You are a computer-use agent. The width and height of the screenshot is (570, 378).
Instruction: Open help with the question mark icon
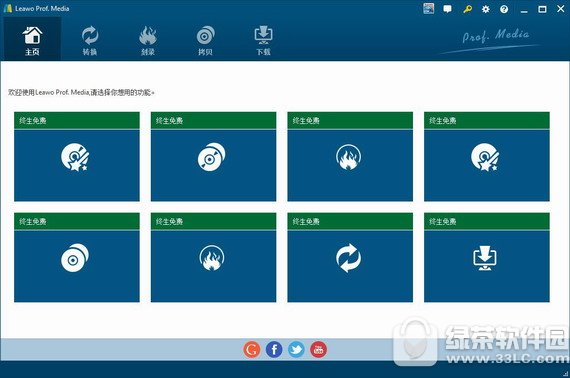[x=504, y=9]
